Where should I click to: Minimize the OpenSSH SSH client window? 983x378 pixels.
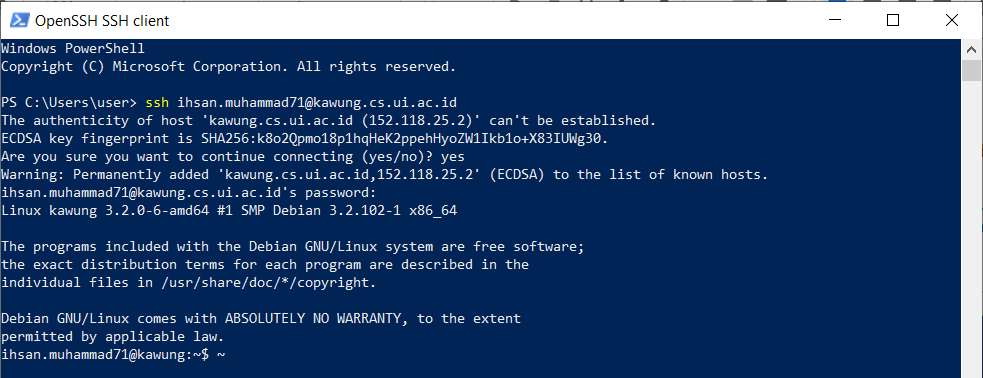pyautogui.click(x=835, y=21)
